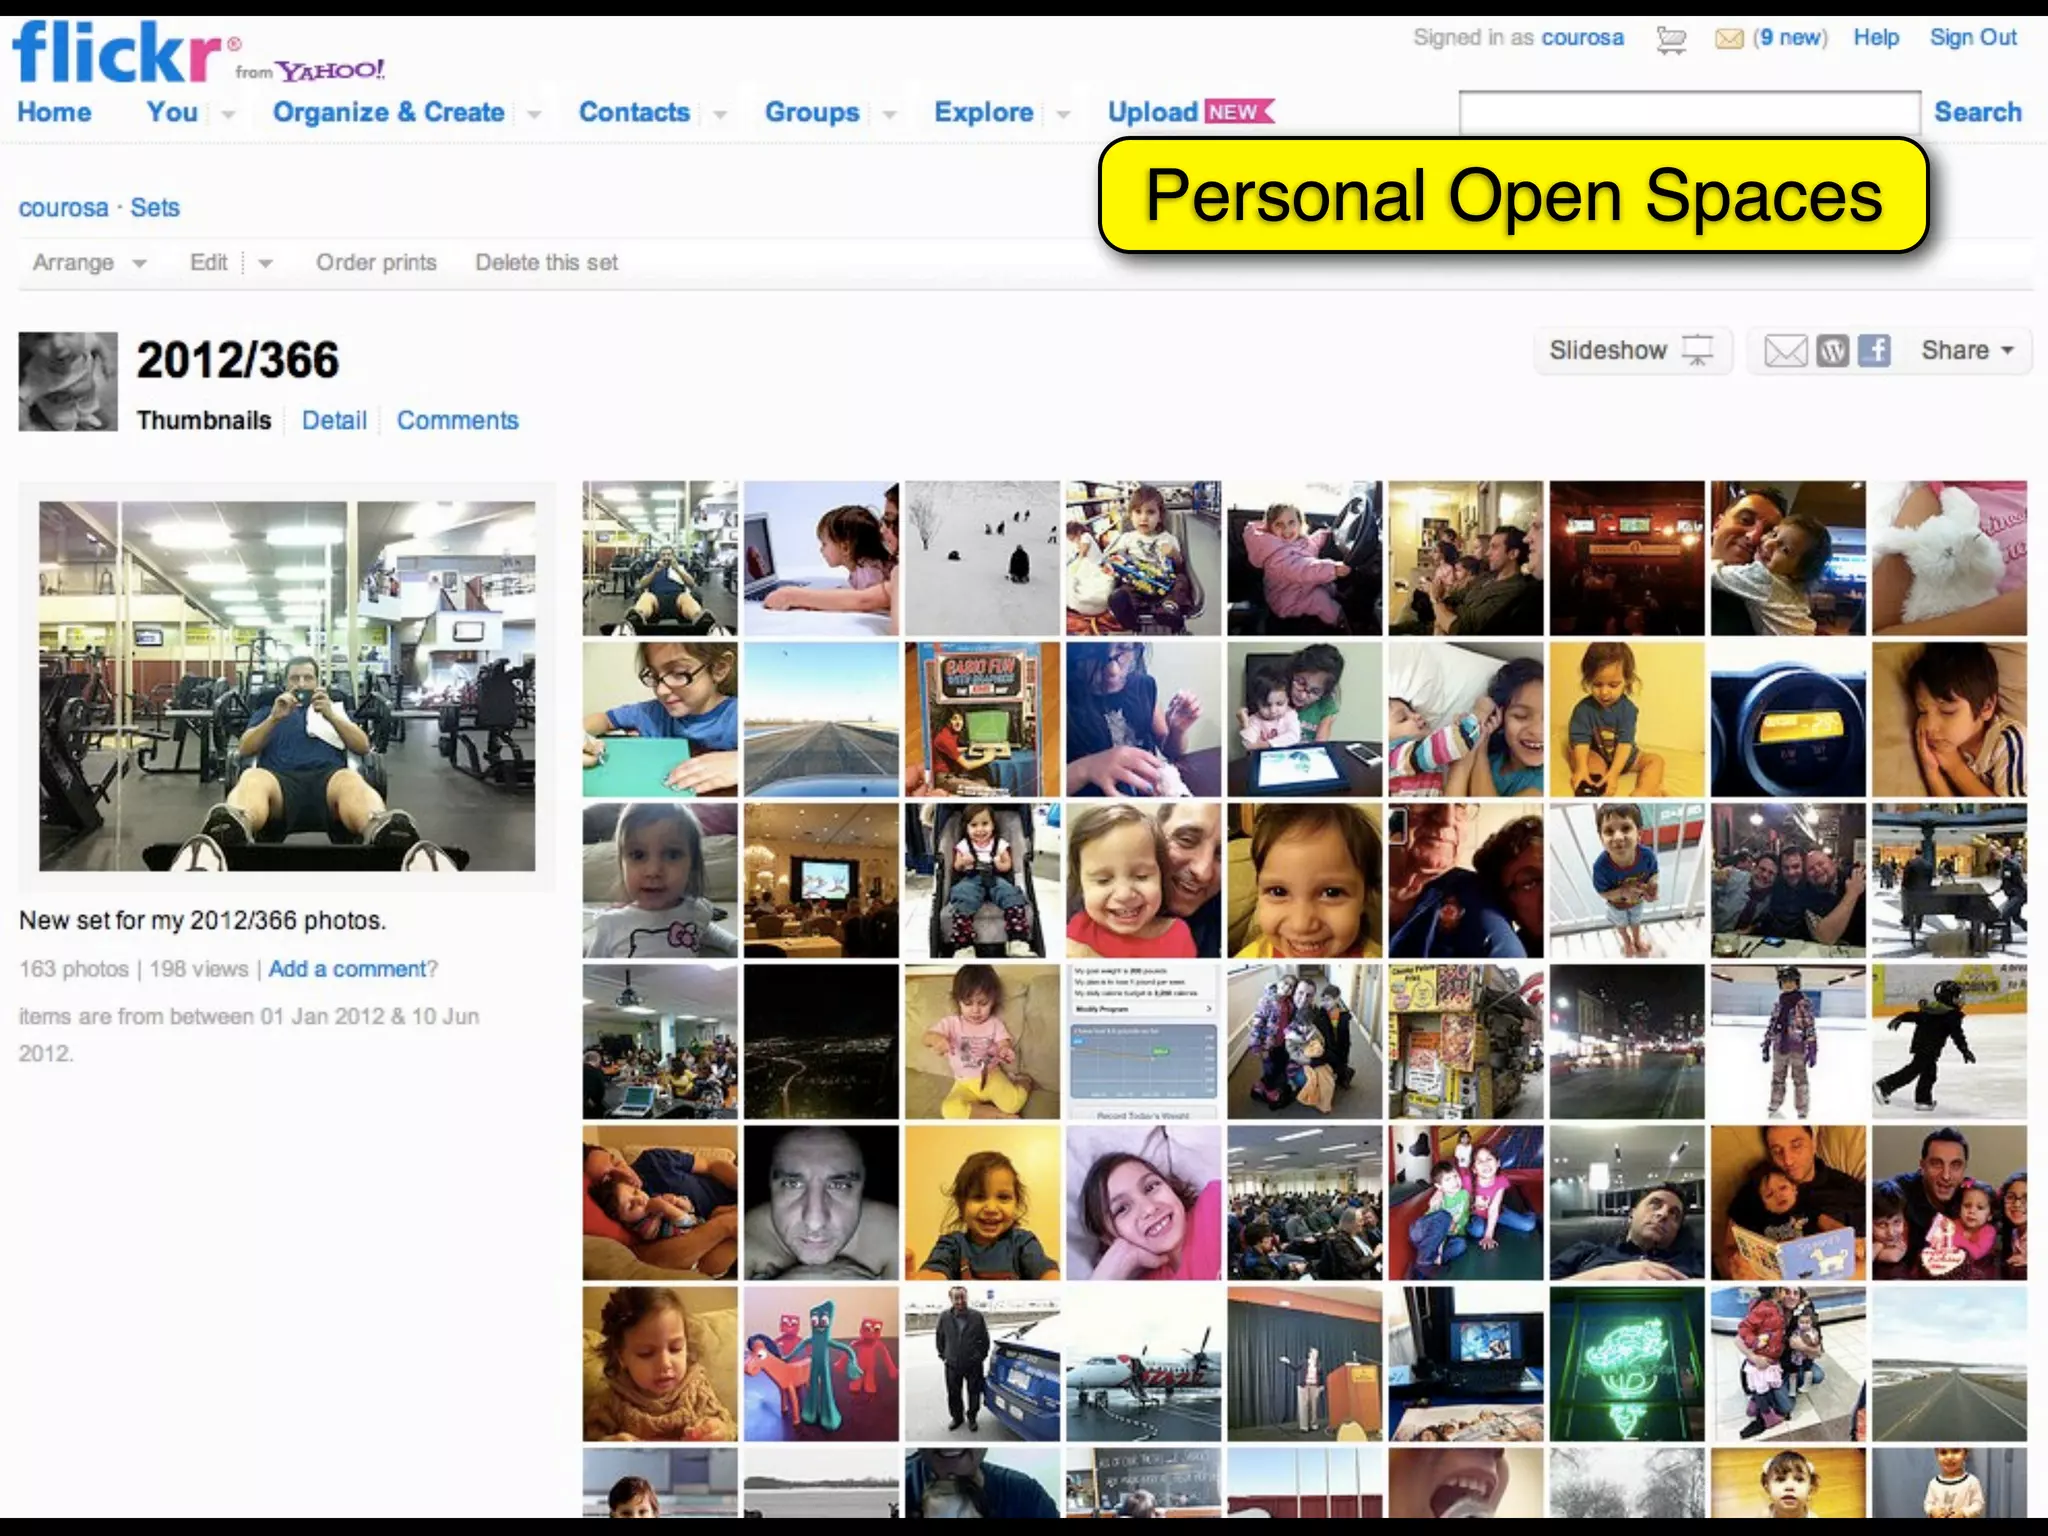Image resolution: width=2048 pixels, height=1536 pixels.
Task: Share set via email envelope icon
Action: (x=1785, y=351)
